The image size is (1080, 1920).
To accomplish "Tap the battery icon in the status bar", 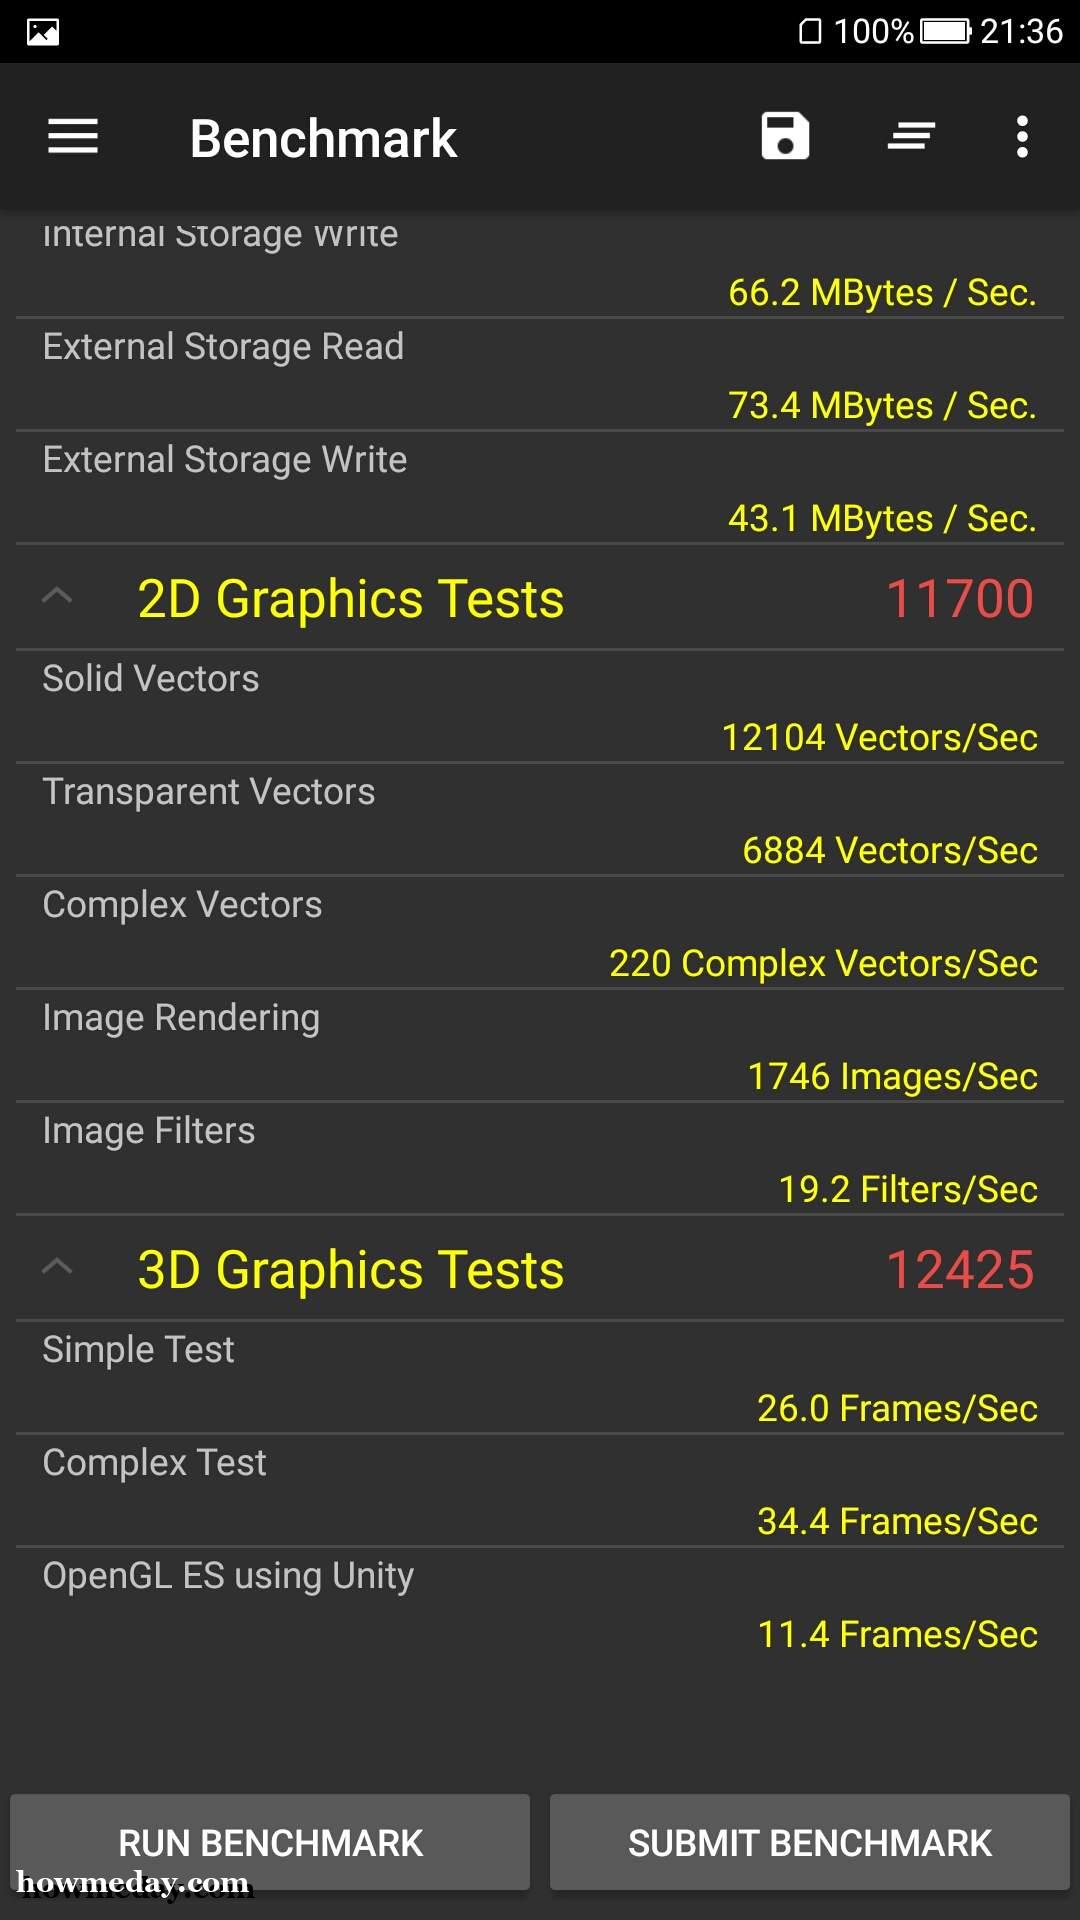I will (x=946, y=31).
